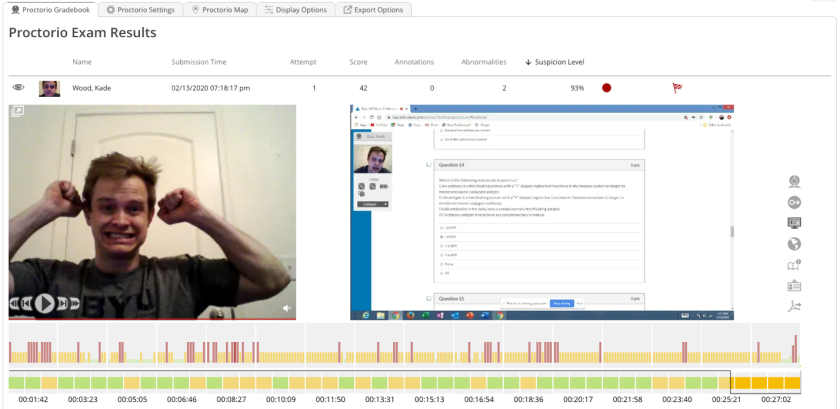Skip to previous frame button
The height and width of the screenshot is (409, 840).
click(x=27, y=303)
